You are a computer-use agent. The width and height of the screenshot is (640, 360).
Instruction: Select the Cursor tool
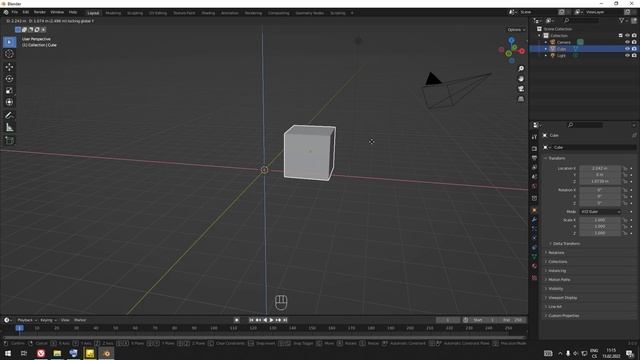9,53
